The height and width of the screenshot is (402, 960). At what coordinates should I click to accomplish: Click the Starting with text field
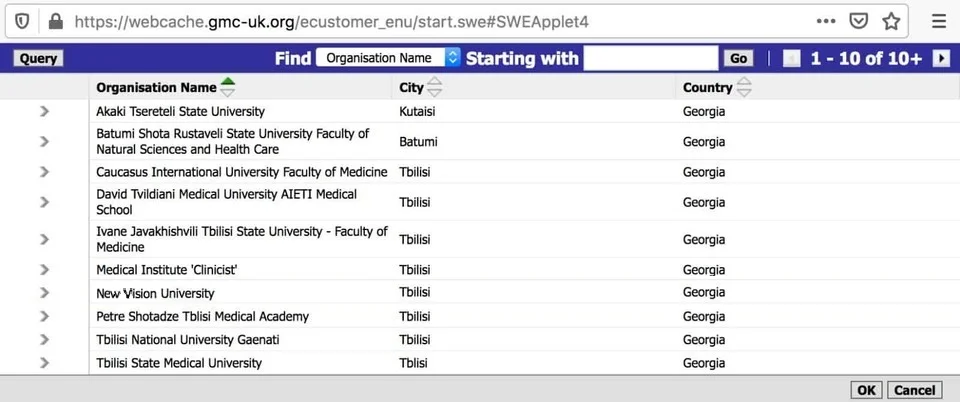(650, 58)
